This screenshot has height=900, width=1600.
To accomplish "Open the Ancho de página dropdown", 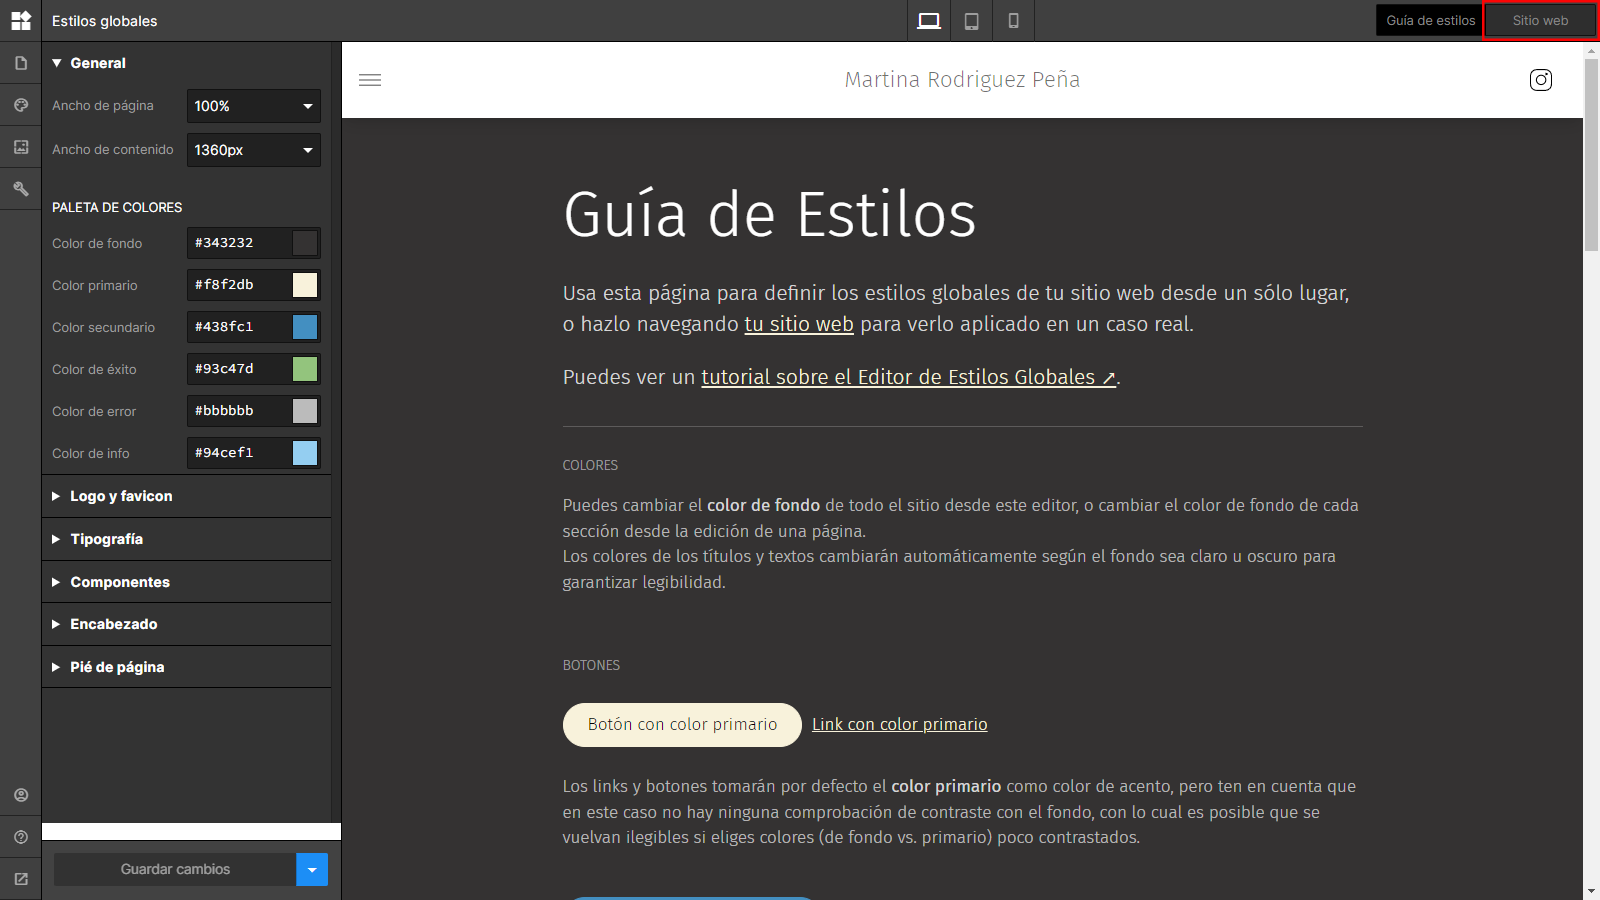I will pos(254,106).
